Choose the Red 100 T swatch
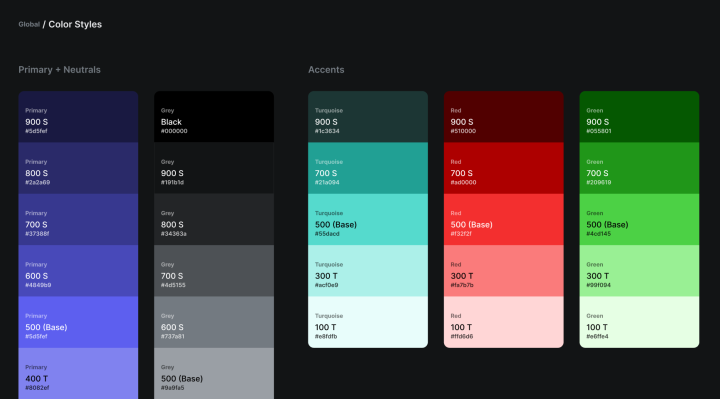This screenshot has width=720, height=399. [504, 322]
